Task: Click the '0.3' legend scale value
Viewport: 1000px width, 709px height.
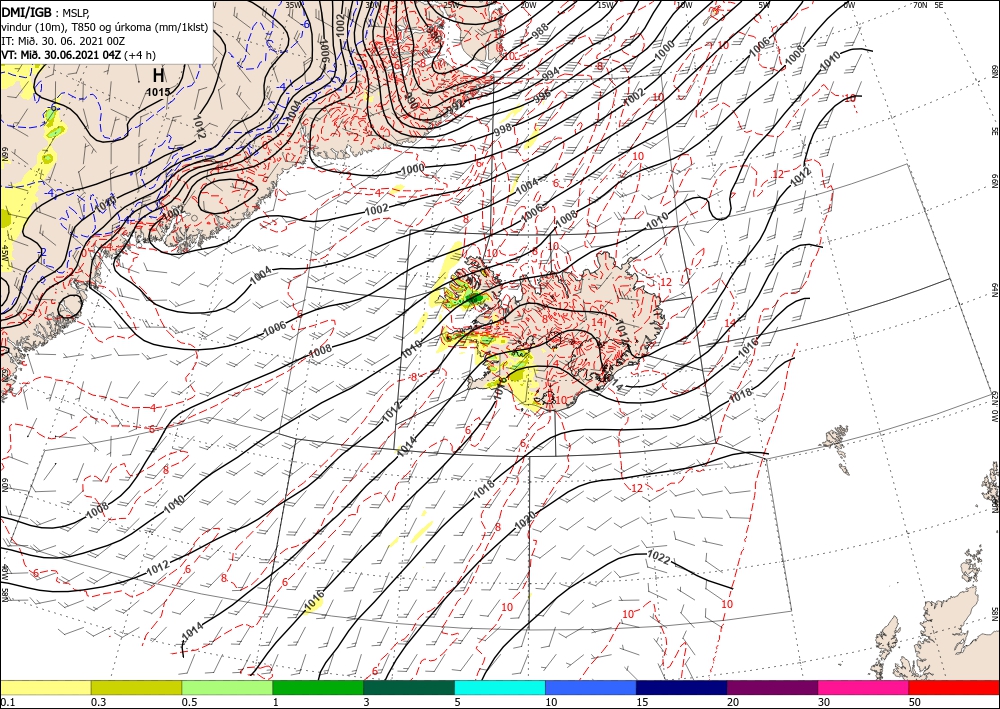Action: pyautogui.click(x=98, y=702)
